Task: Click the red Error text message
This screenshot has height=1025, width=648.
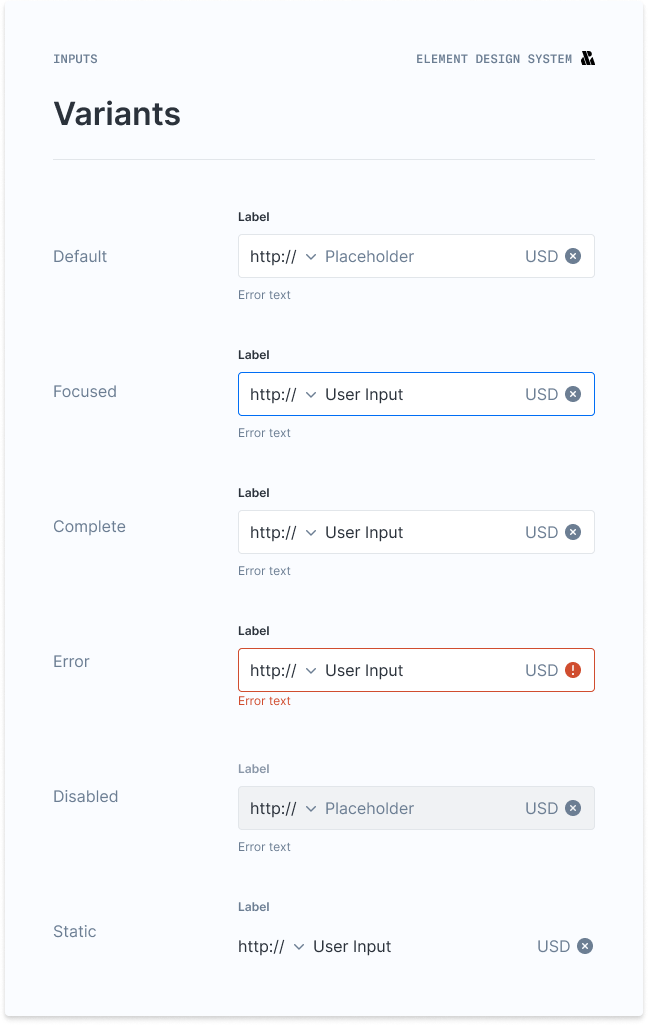Action: tap(264, 701)
